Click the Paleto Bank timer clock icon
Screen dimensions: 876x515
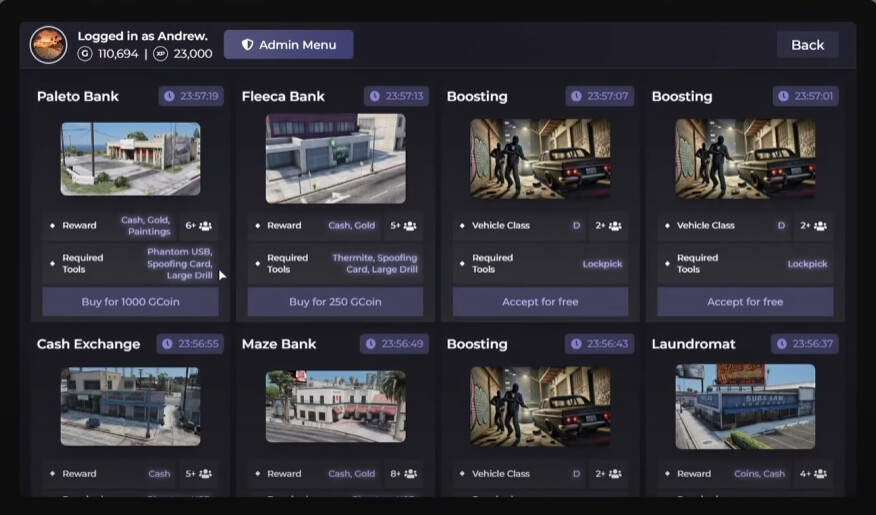[x=169, y=96]
